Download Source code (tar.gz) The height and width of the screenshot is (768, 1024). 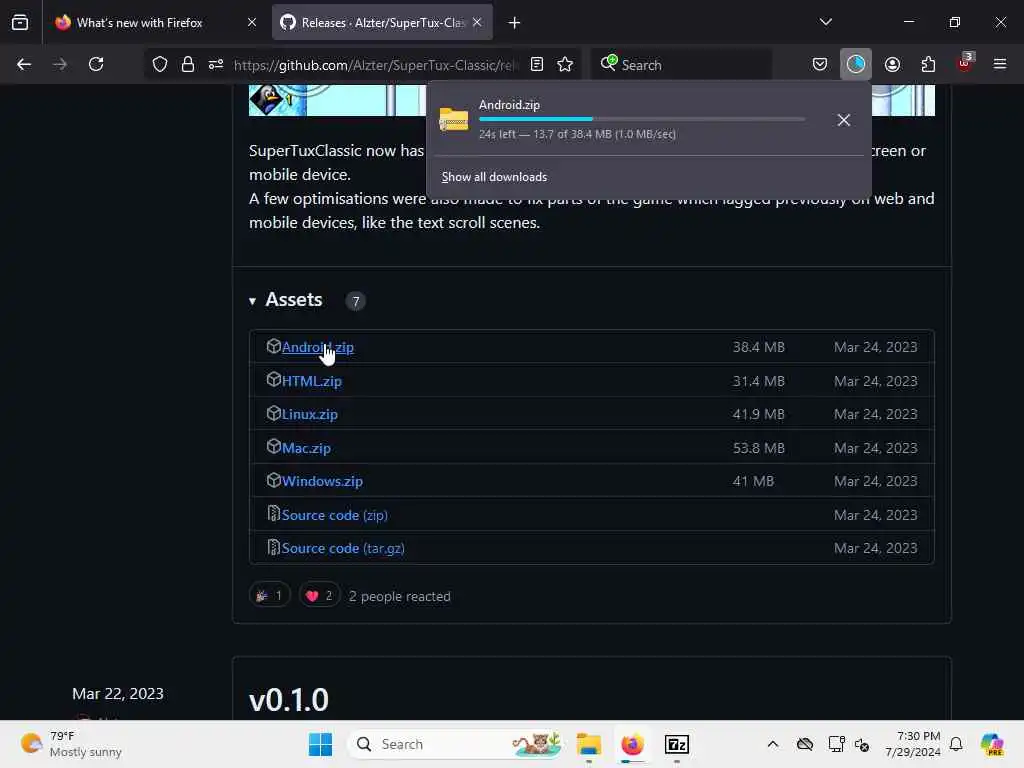pos(344,549)
